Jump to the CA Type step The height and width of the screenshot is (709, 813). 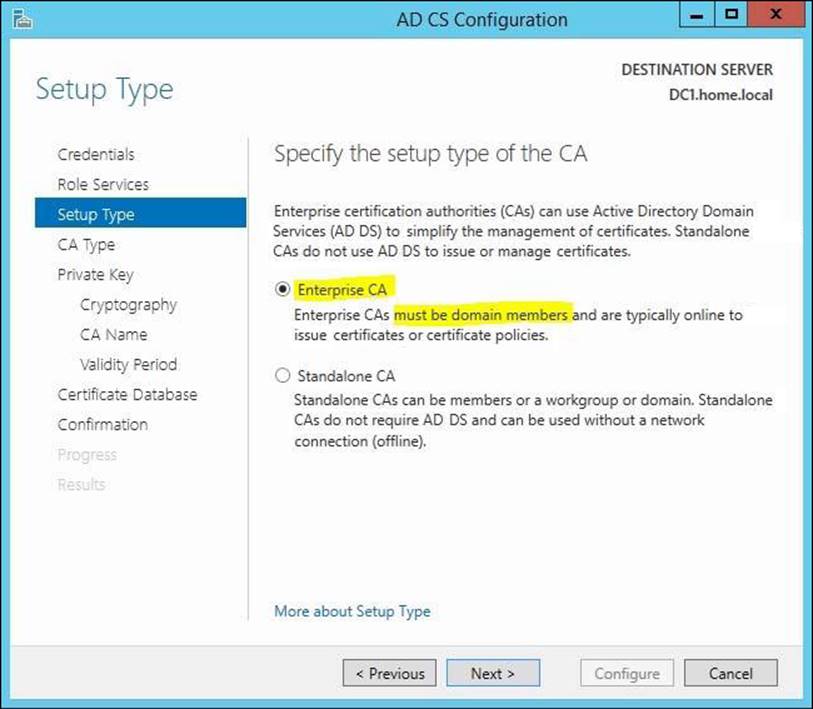(86, 244)
